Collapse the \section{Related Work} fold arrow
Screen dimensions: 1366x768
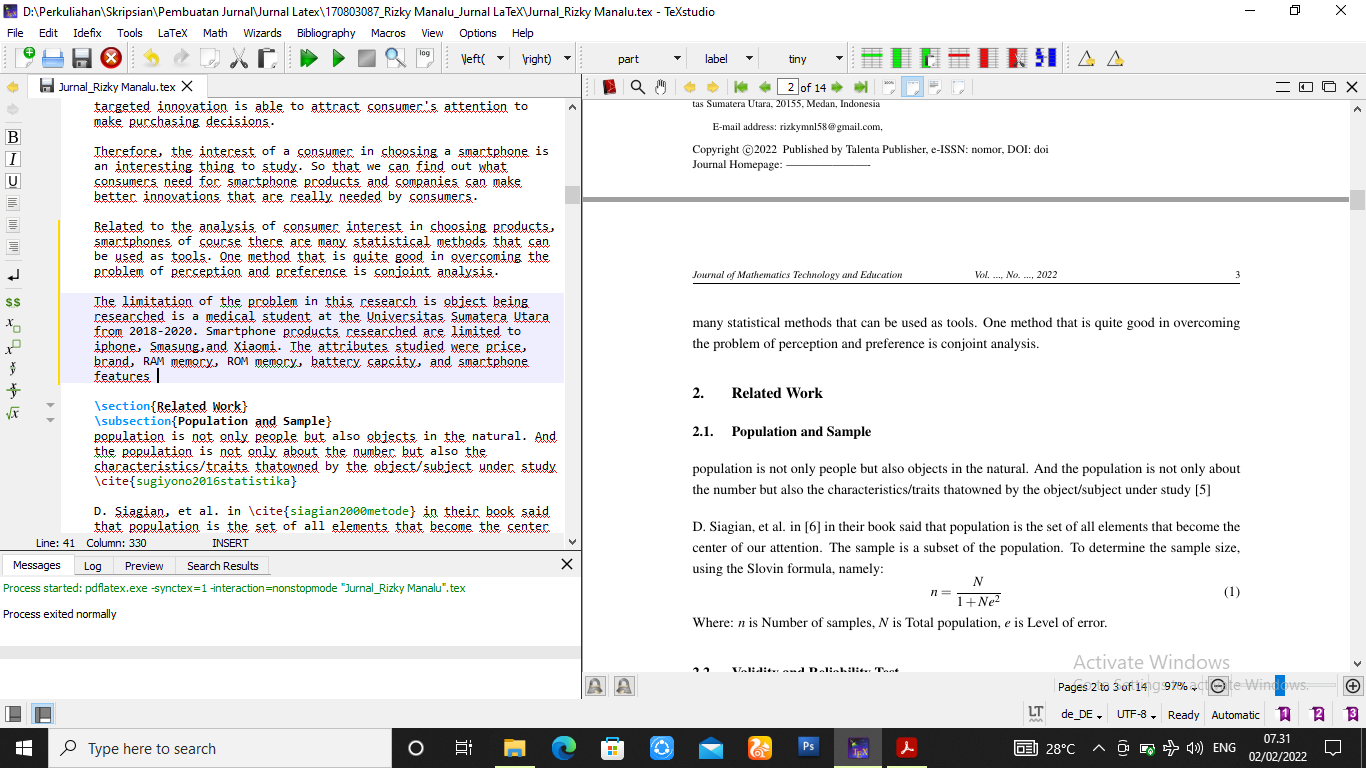tap(51, 406)
